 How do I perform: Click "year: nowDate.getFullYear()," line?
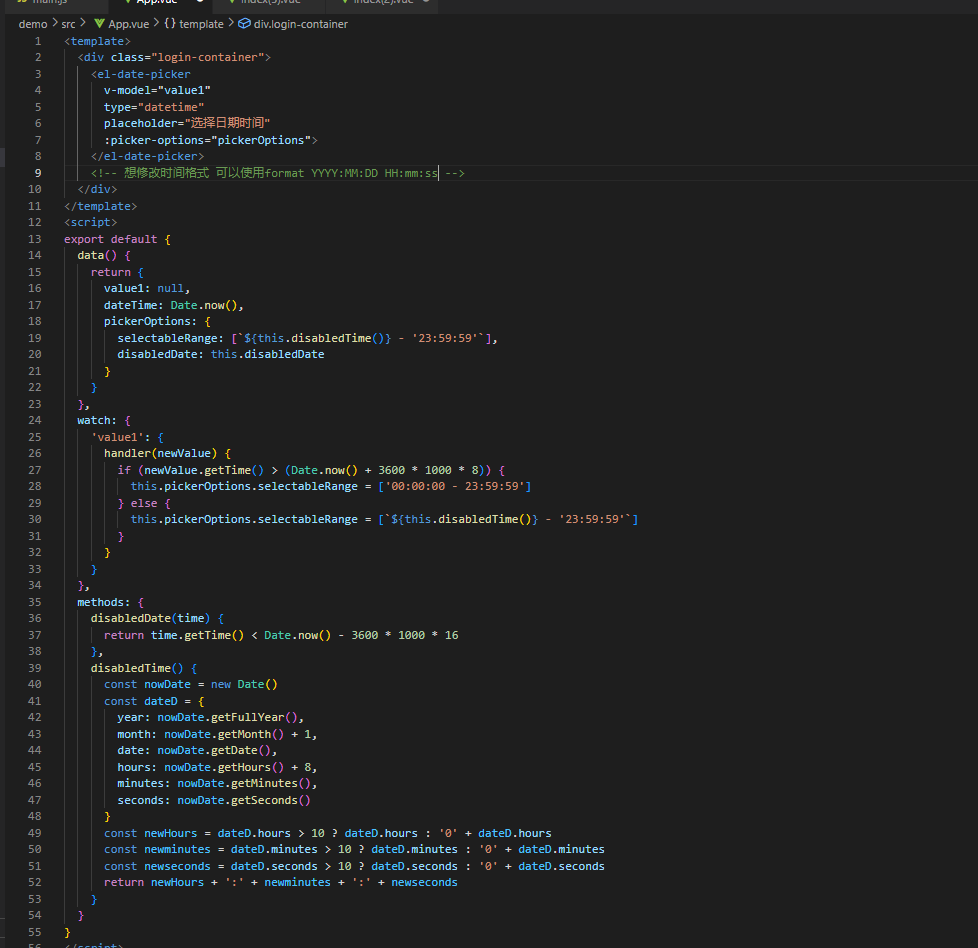click(x=211, y=718)
